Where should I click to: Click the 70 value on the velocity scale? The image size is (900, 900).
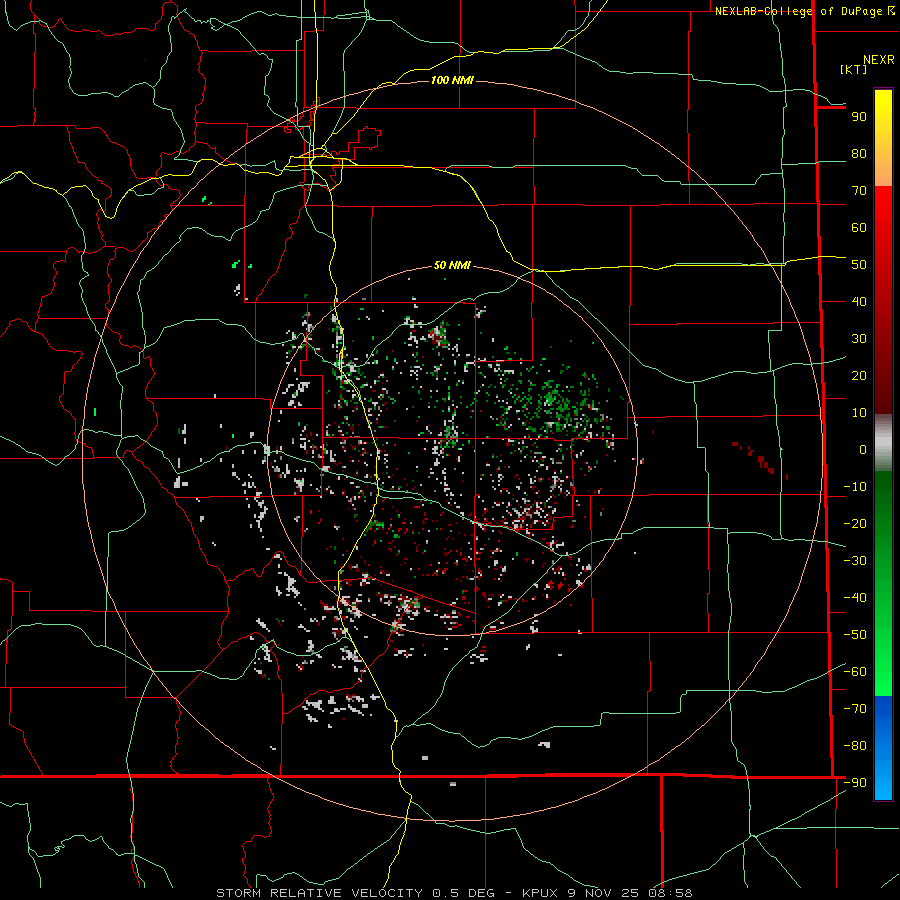859,191
